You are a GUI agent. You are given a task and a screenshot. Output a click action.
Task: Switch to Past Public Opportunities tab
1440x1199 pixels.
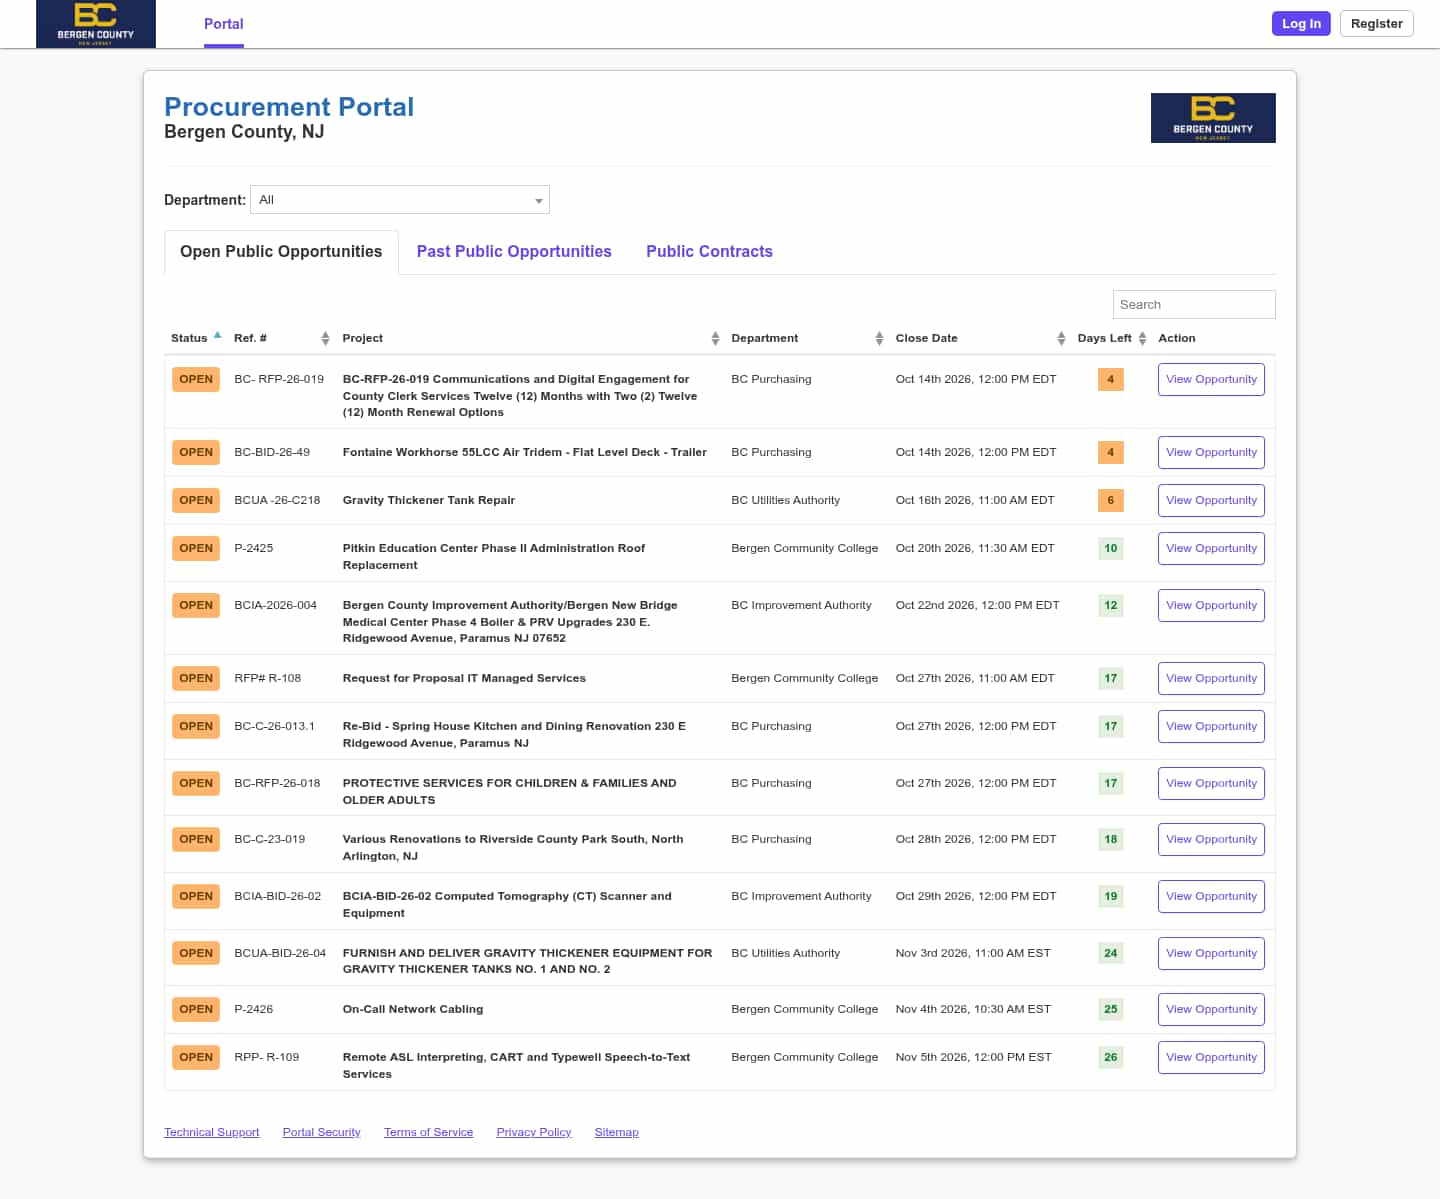click(514, 252)
